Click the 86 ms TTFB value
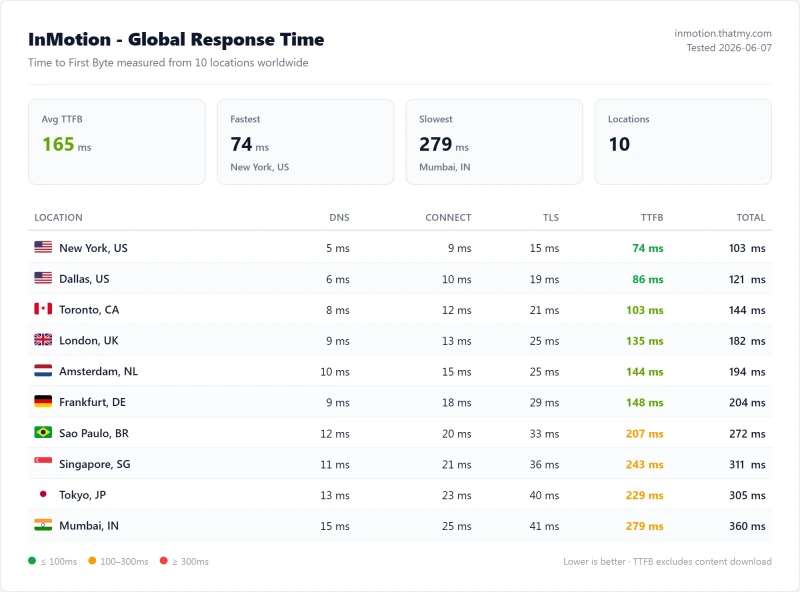Screen dimensions: 800x592 coord(648,279)
